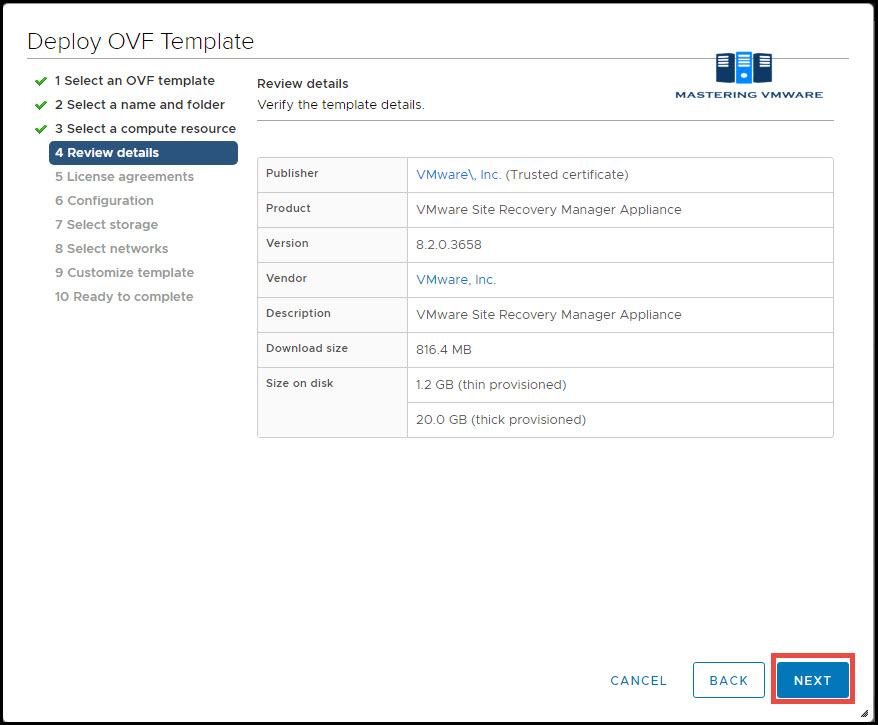878x725 pixels.
Task: Select step 5 License agreements
Action: [x=124, y=177]
